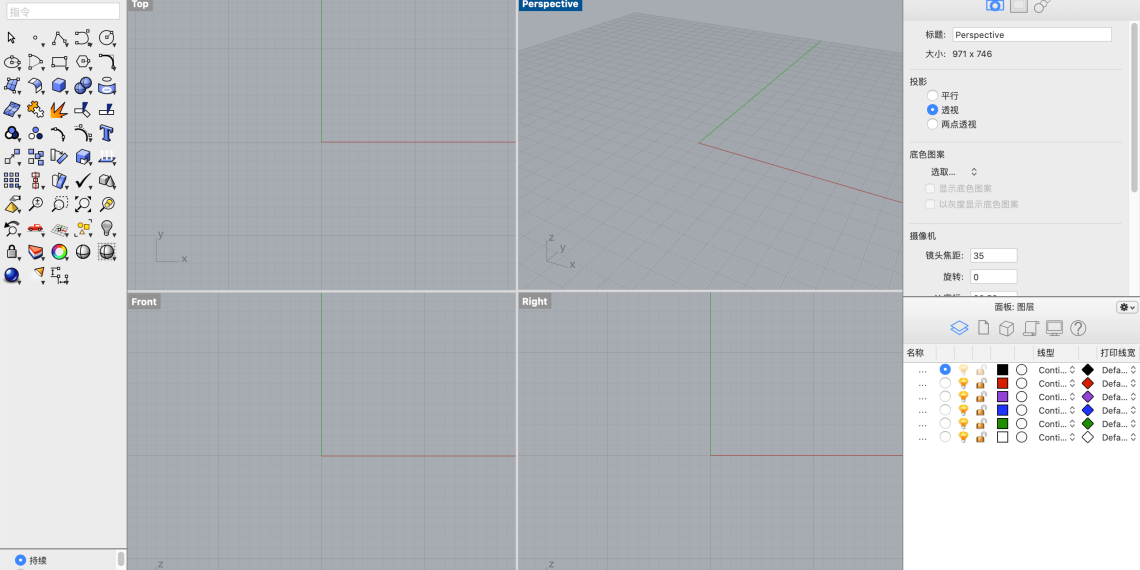Image resolution: width=1140 pixels, height=570 pixels.
Task: Select the Box solid tool
Action: [59, 86]
